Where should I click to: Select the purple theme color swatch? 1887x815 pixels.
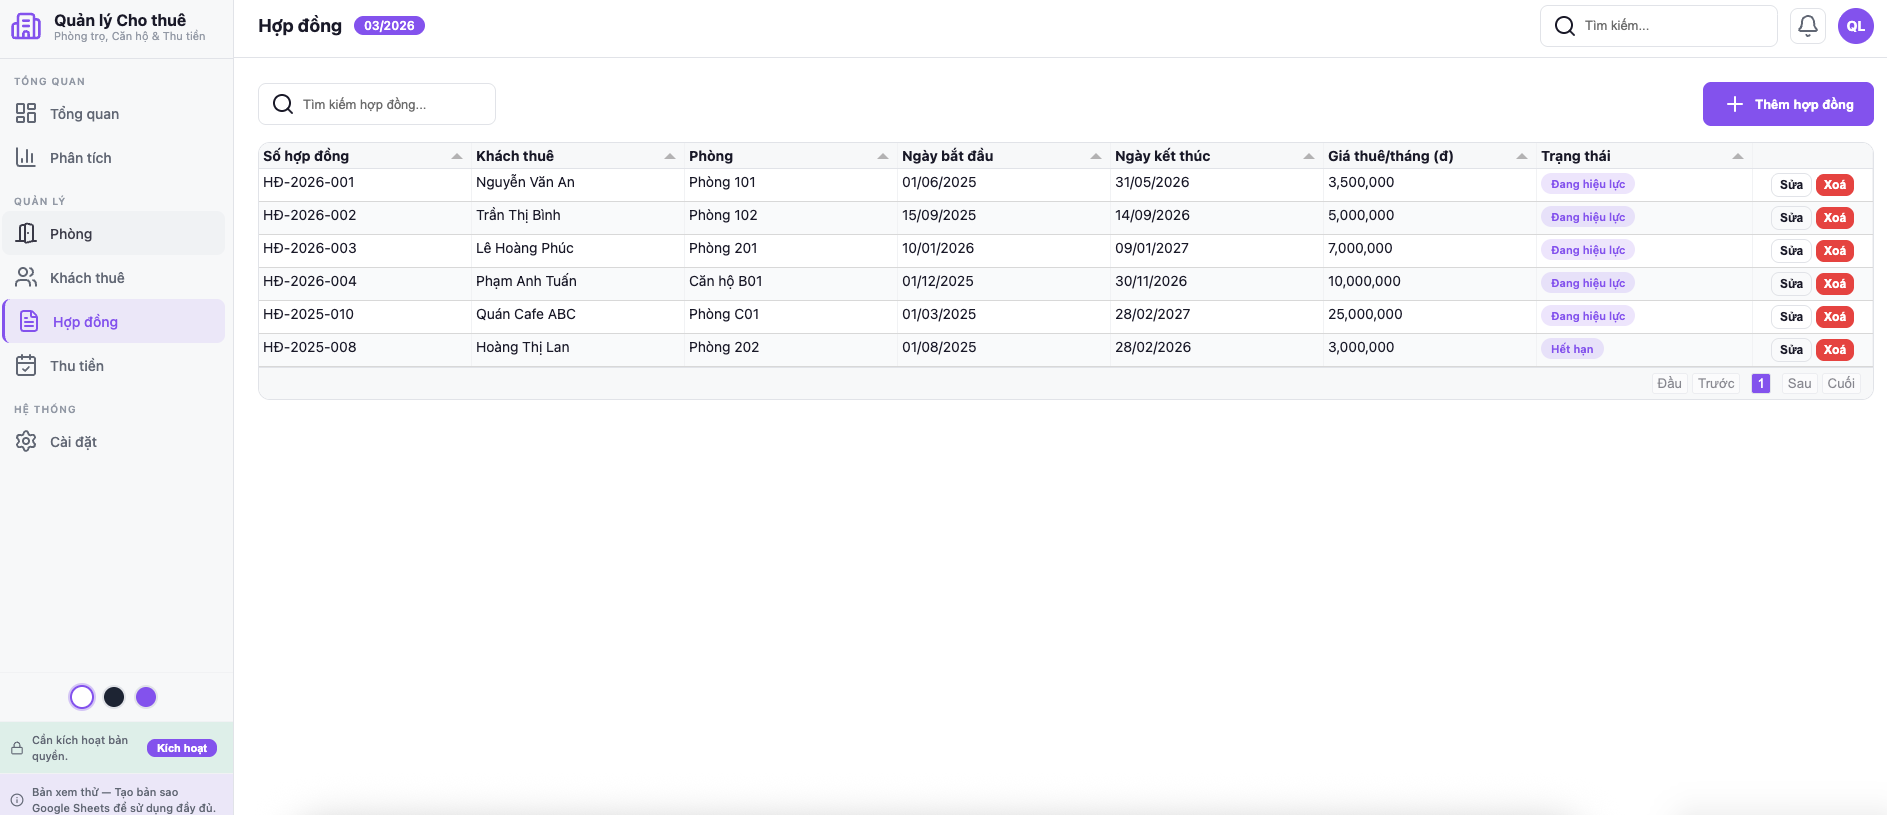point(146,697)
